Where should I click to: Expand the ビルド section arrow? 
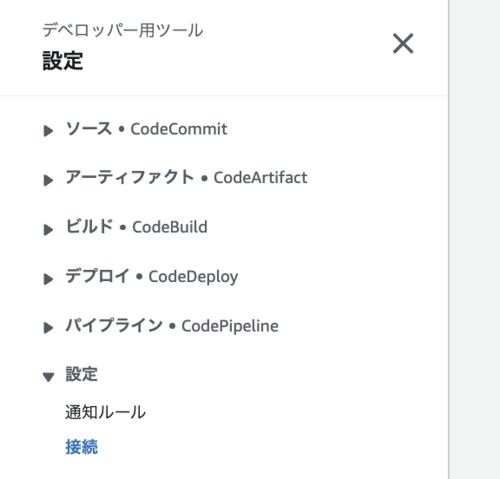[48, 229]
